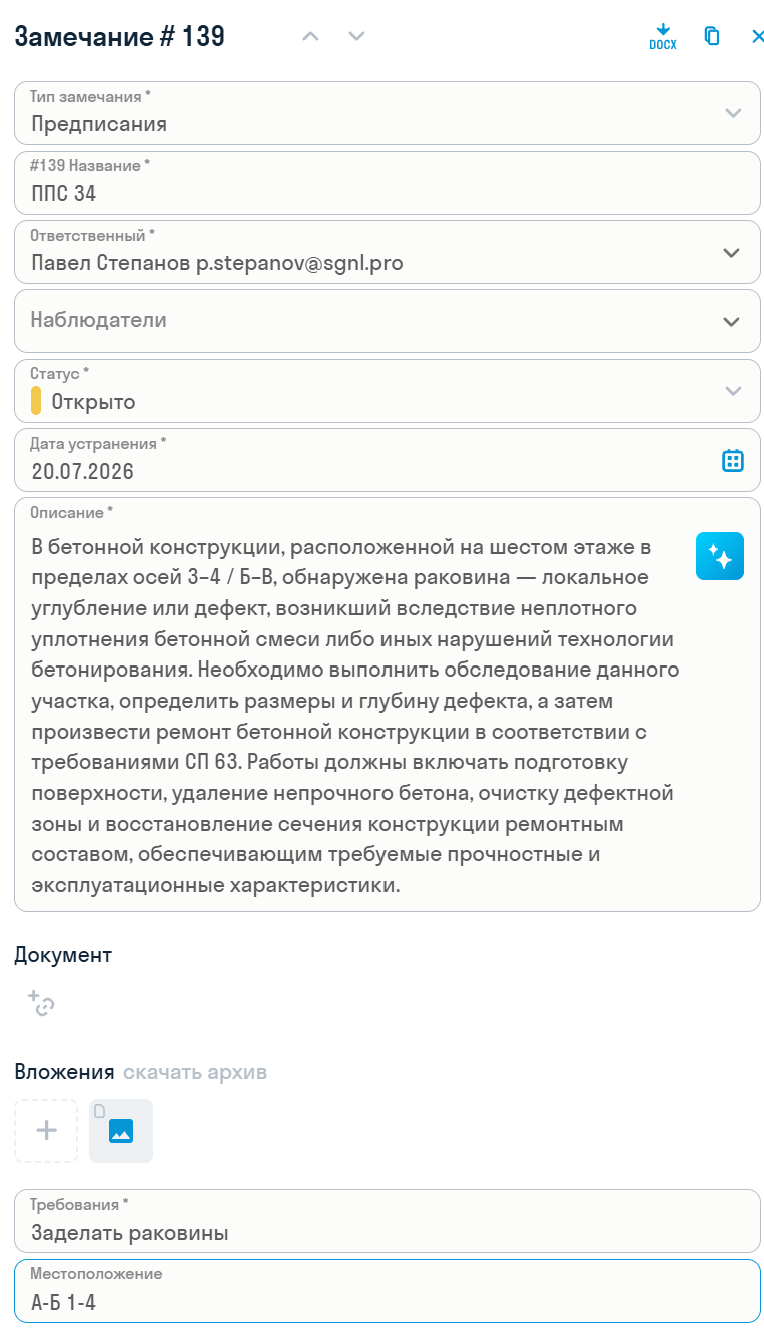The image size is (764, 1328).
Task: Go to previous remark with up arrow
Action: click(310, 36)
